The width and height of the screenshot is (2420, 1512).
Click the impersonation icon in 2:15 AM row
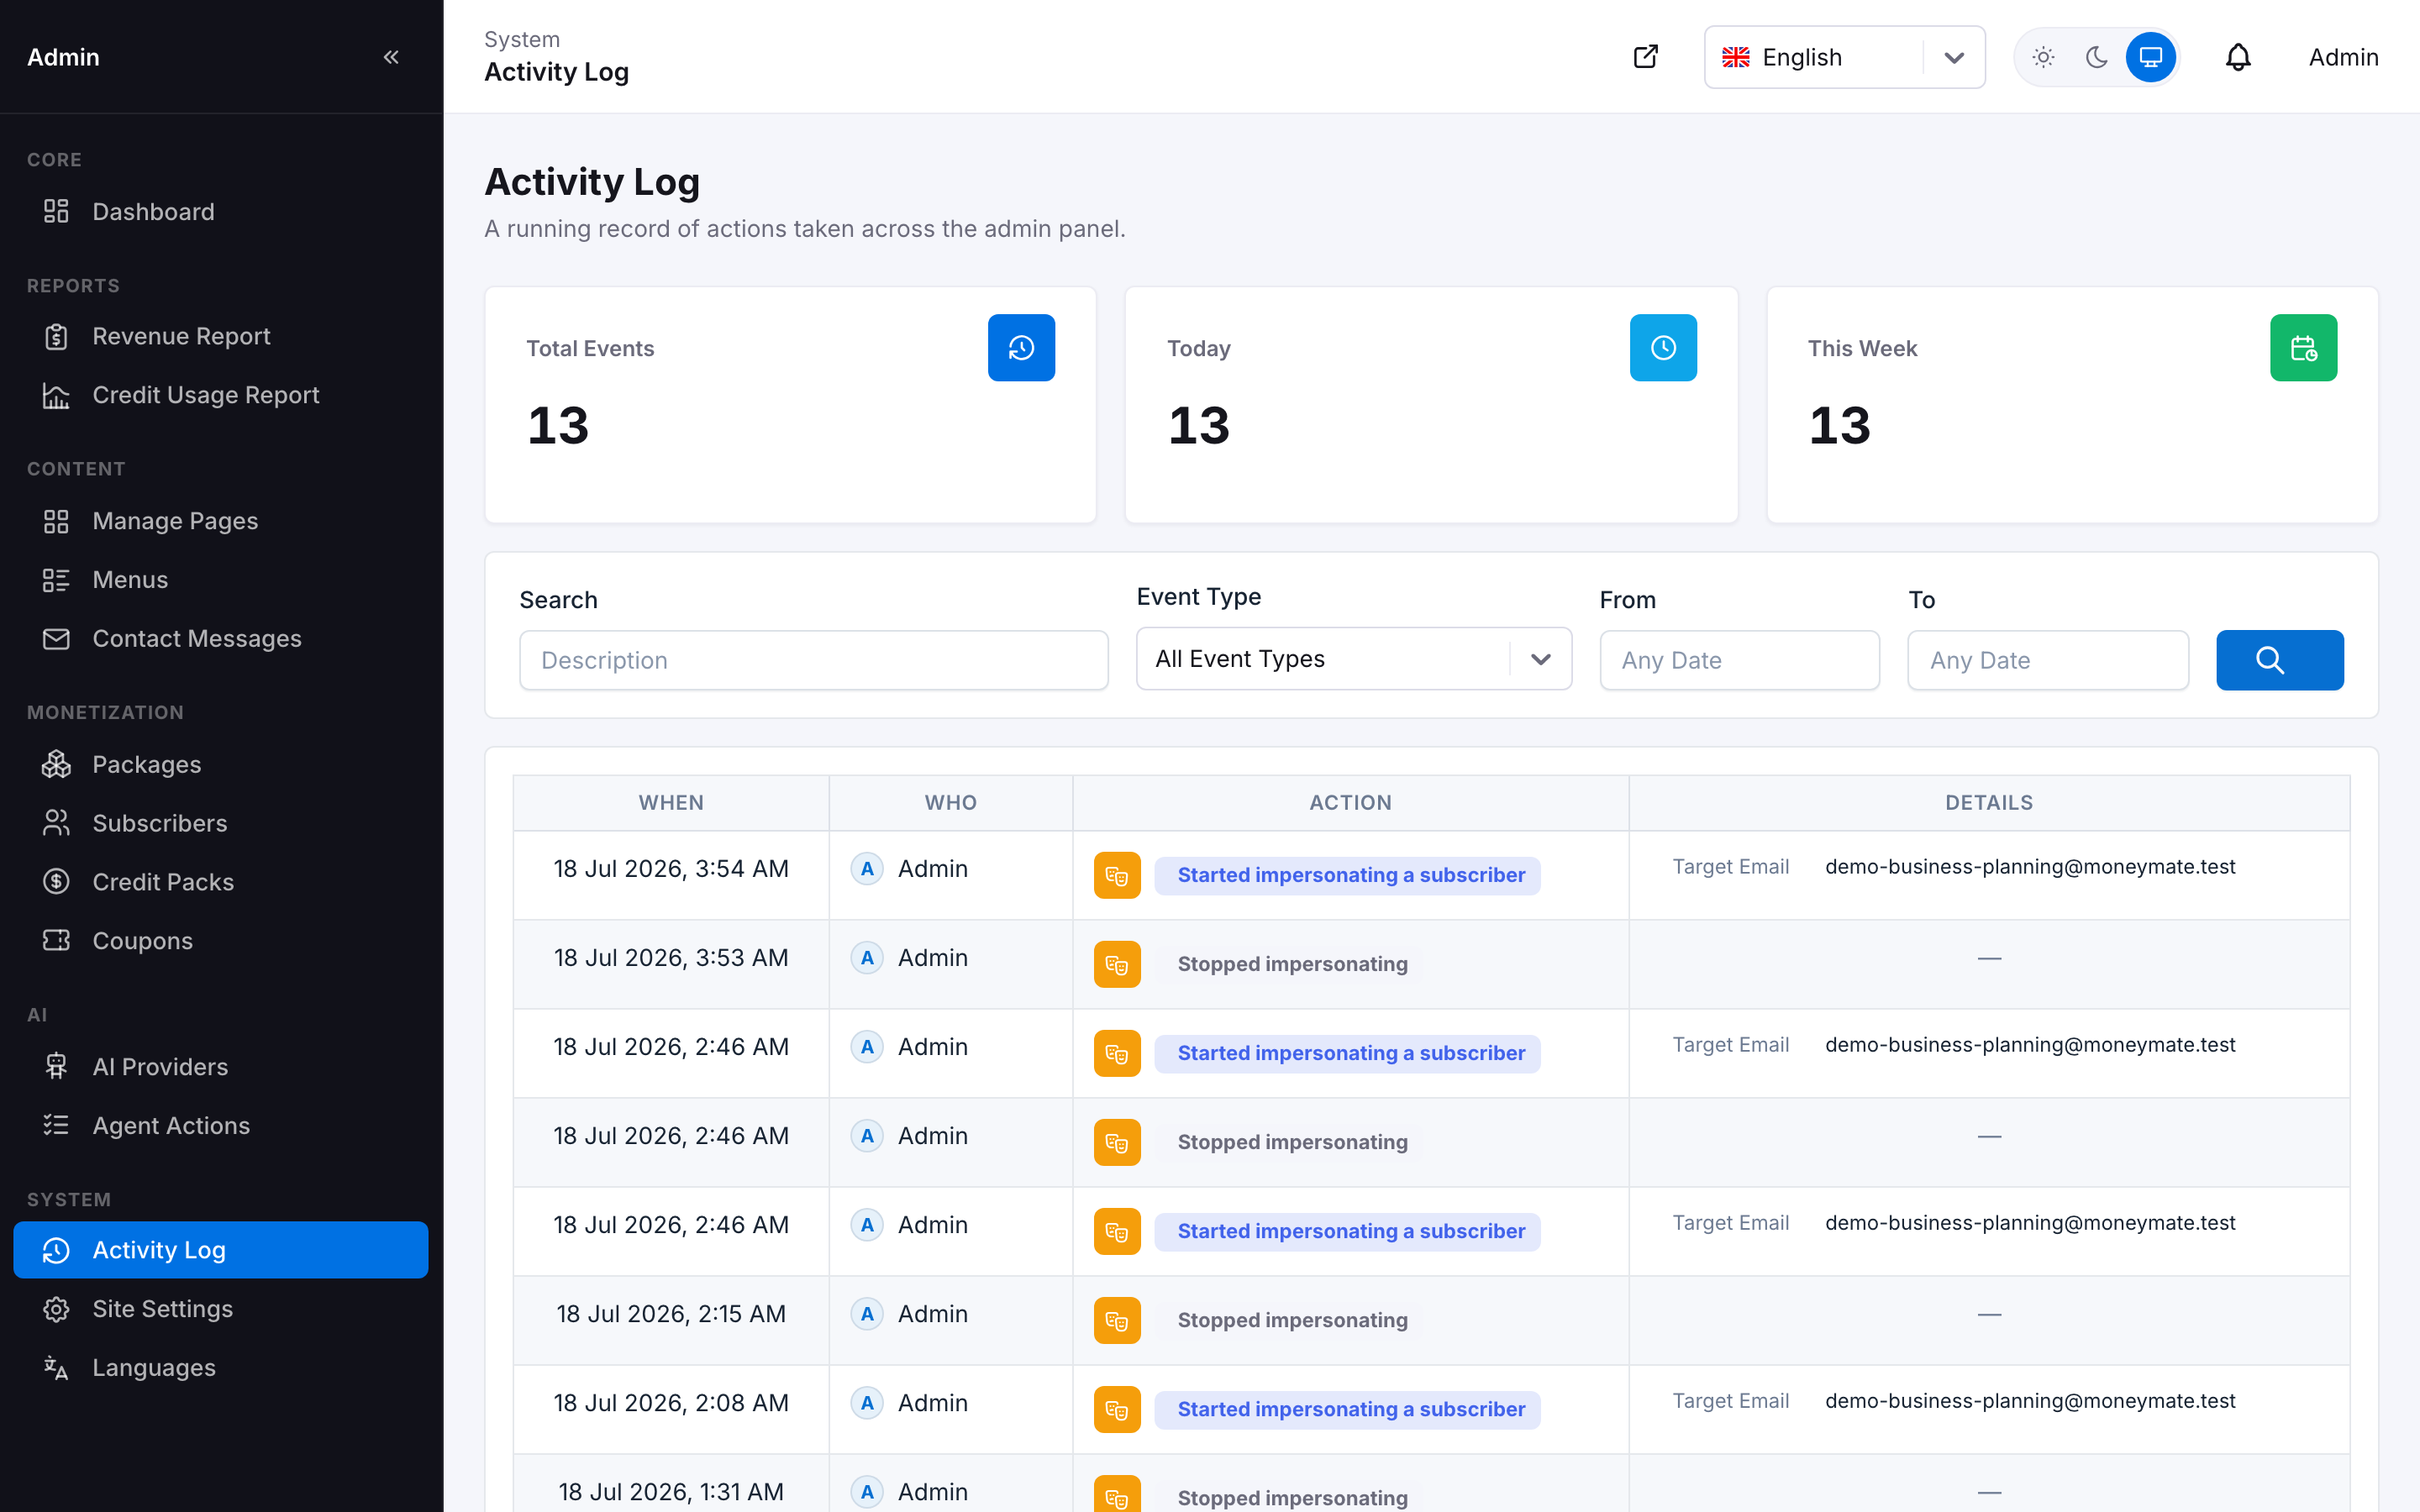(x=1117, y=1320)
